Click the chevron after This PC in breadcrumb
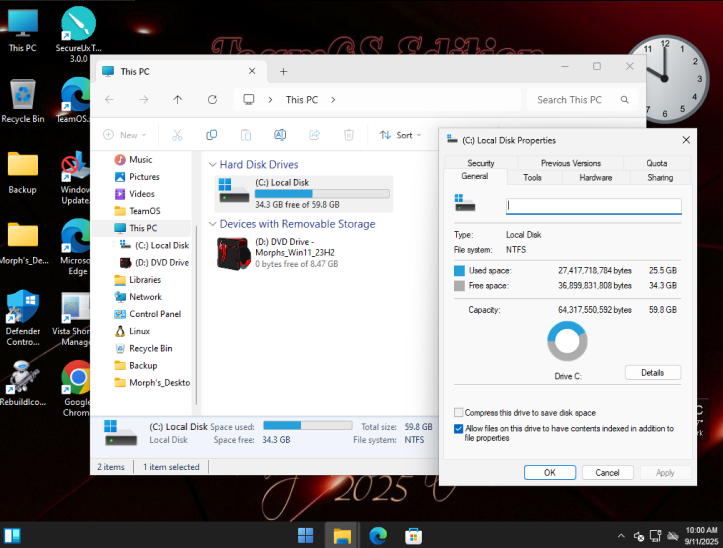 click(x=333, y=100)
